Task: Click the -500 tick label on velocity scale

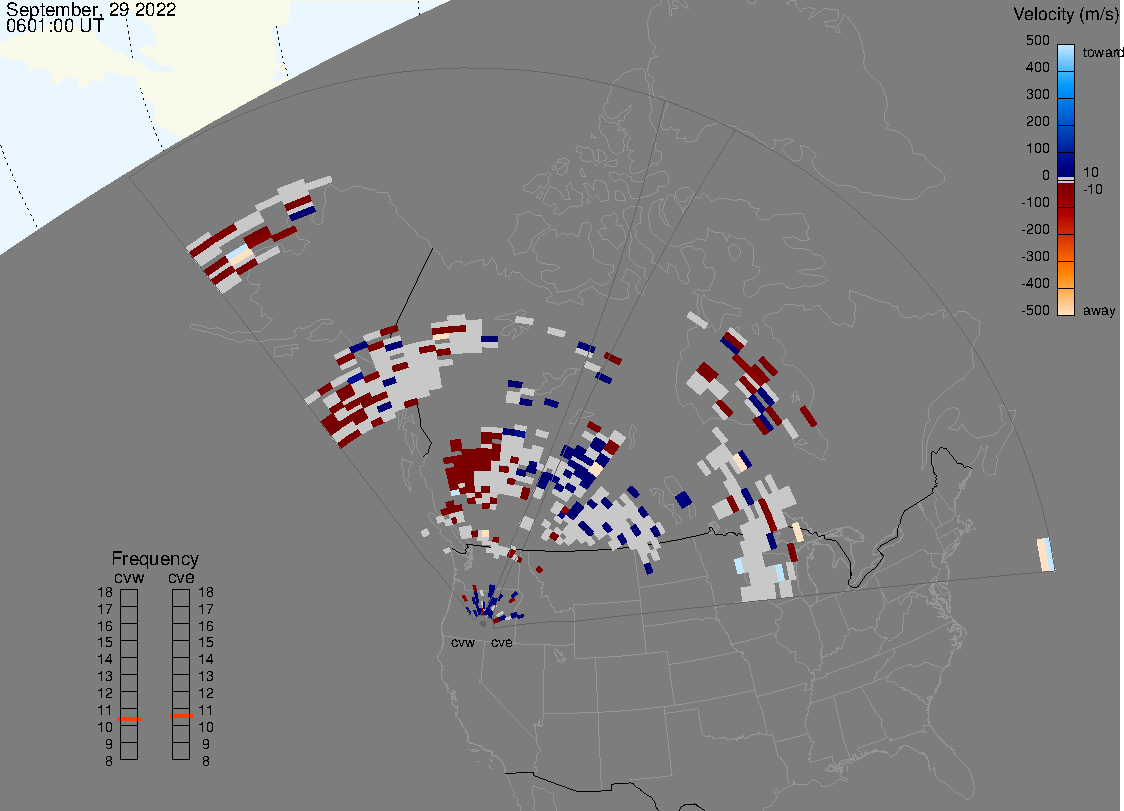Action: click(1035, 310)
